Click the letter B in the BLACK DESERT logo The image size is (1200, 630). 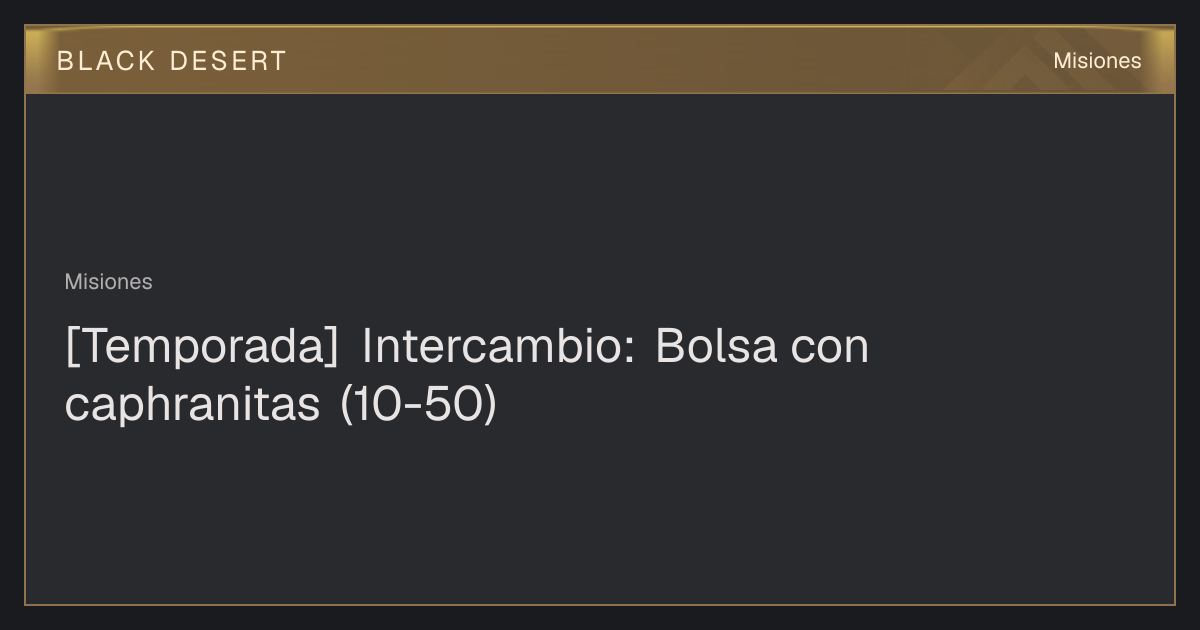pos(64,61)
